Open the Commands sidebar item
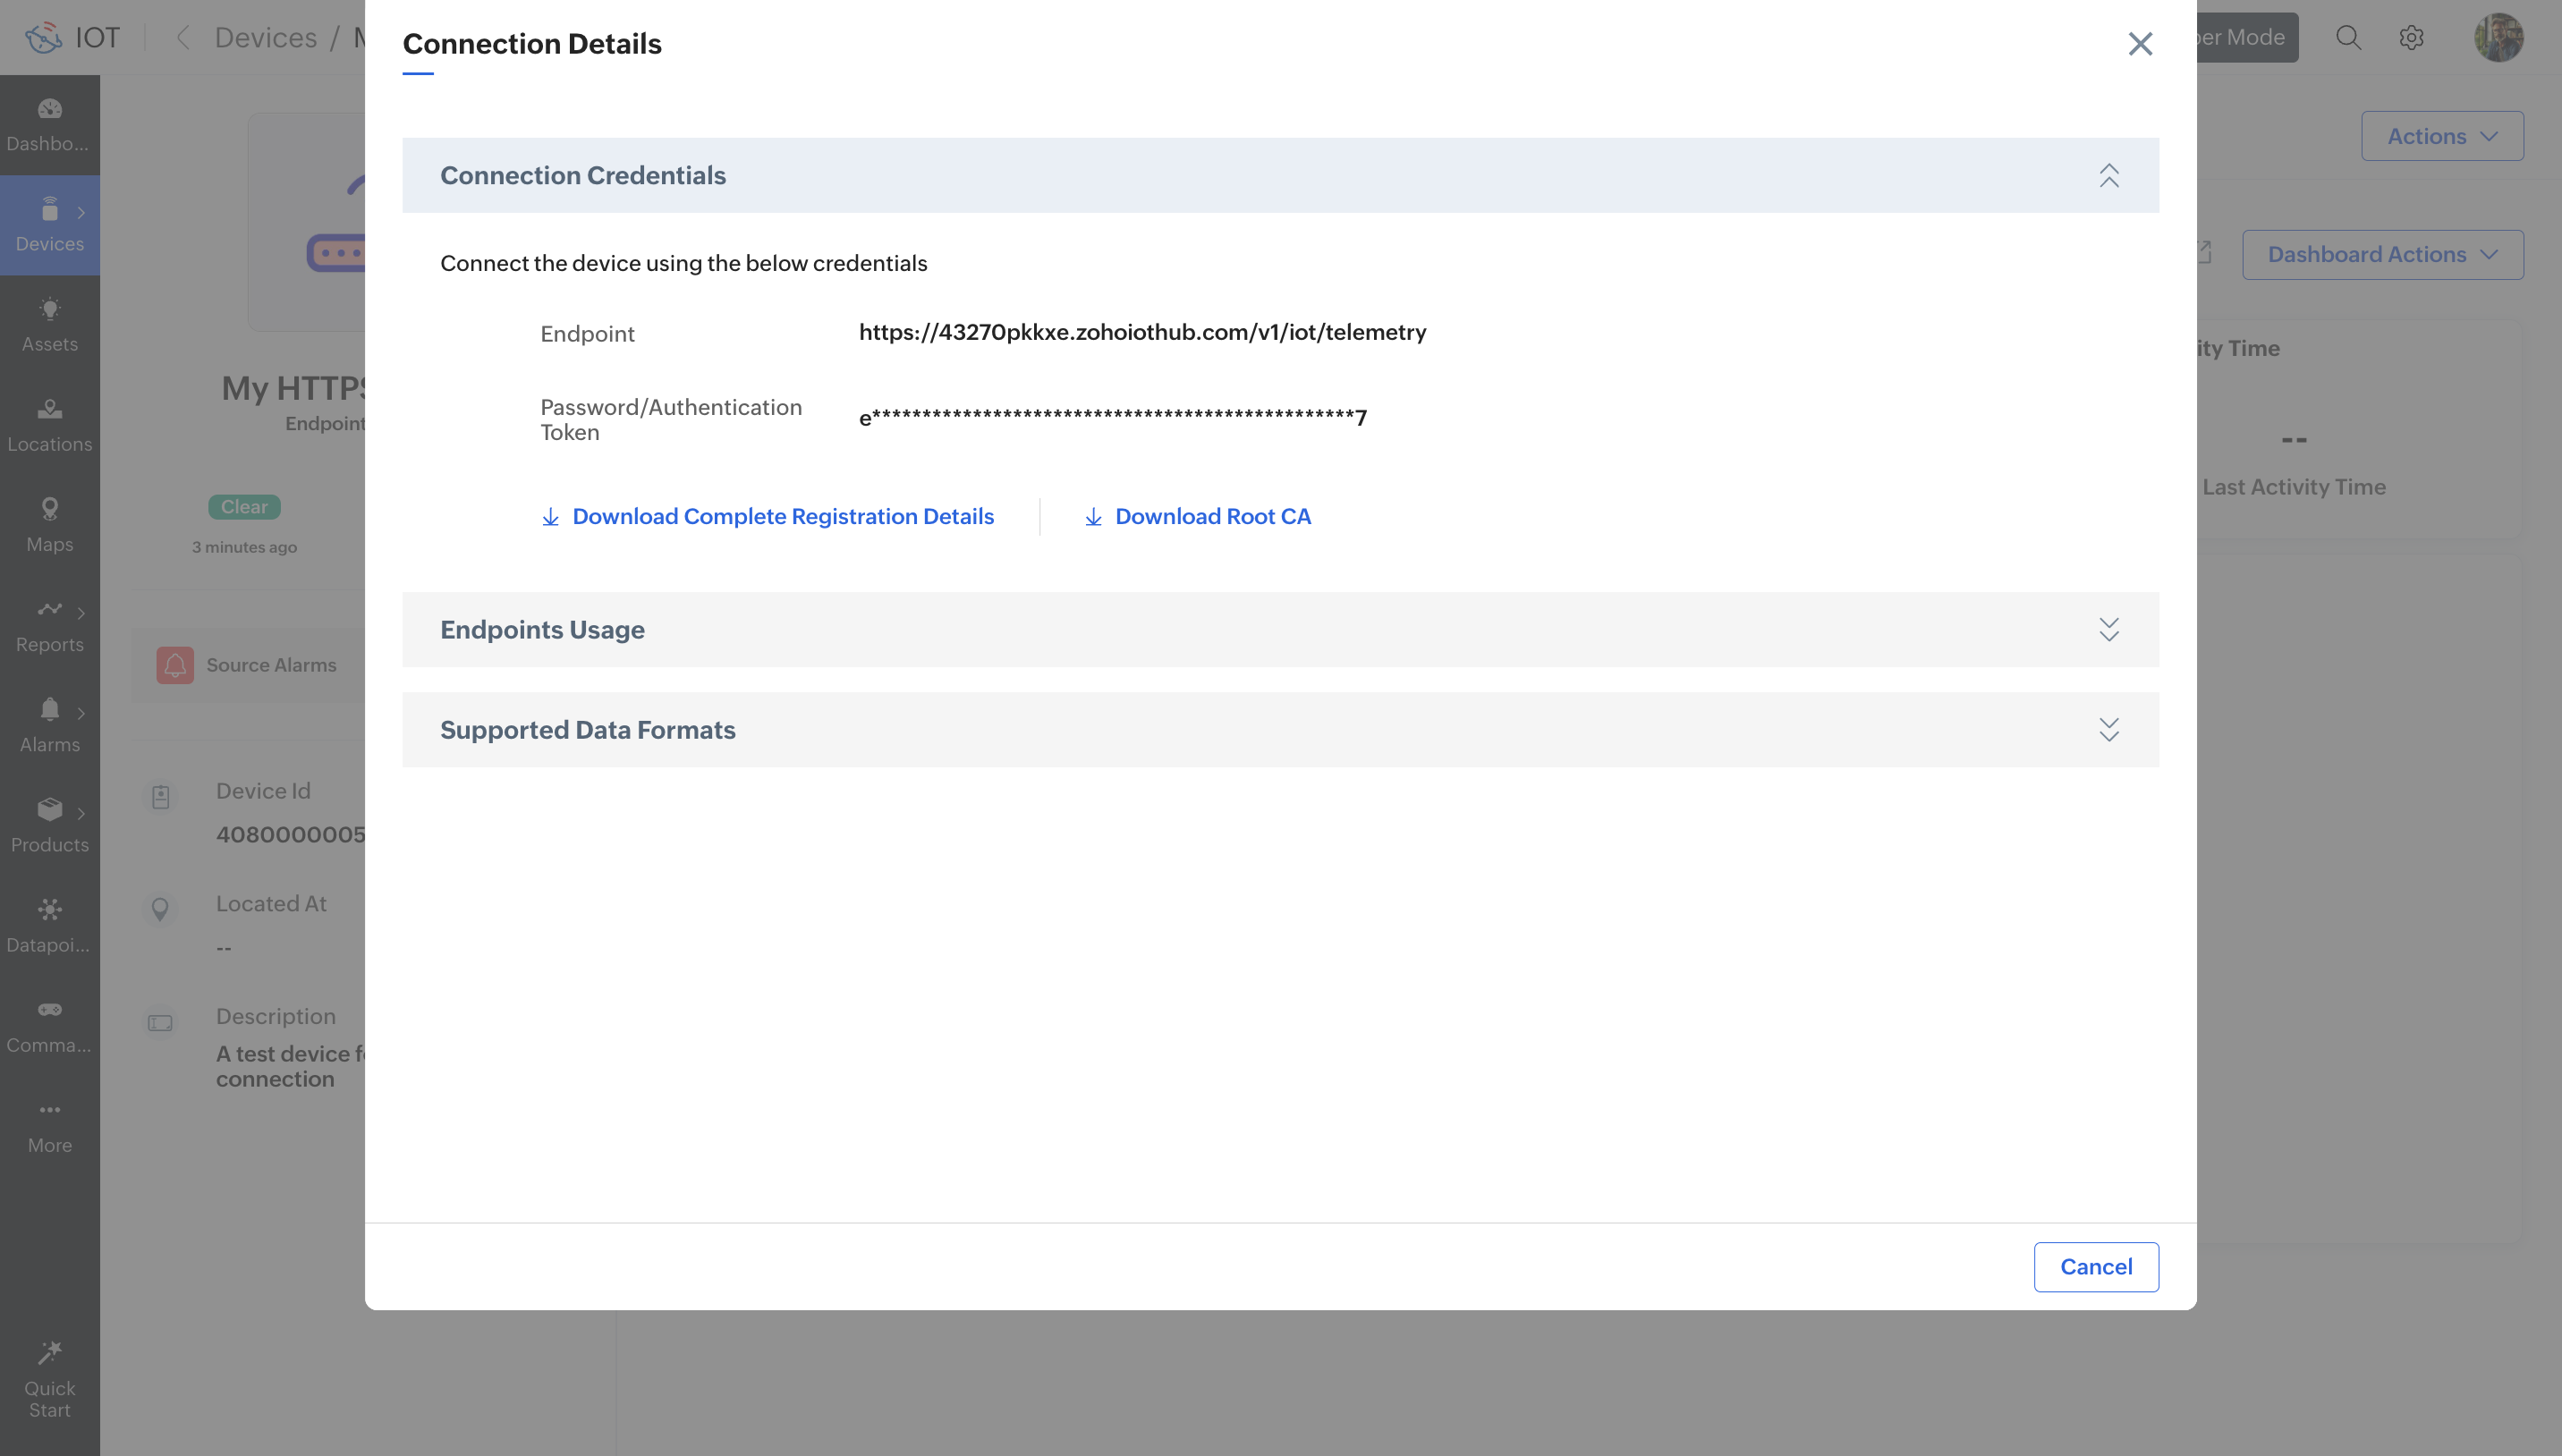The height and width of the screenshot is (1456, 2562). pos(49,1024)
